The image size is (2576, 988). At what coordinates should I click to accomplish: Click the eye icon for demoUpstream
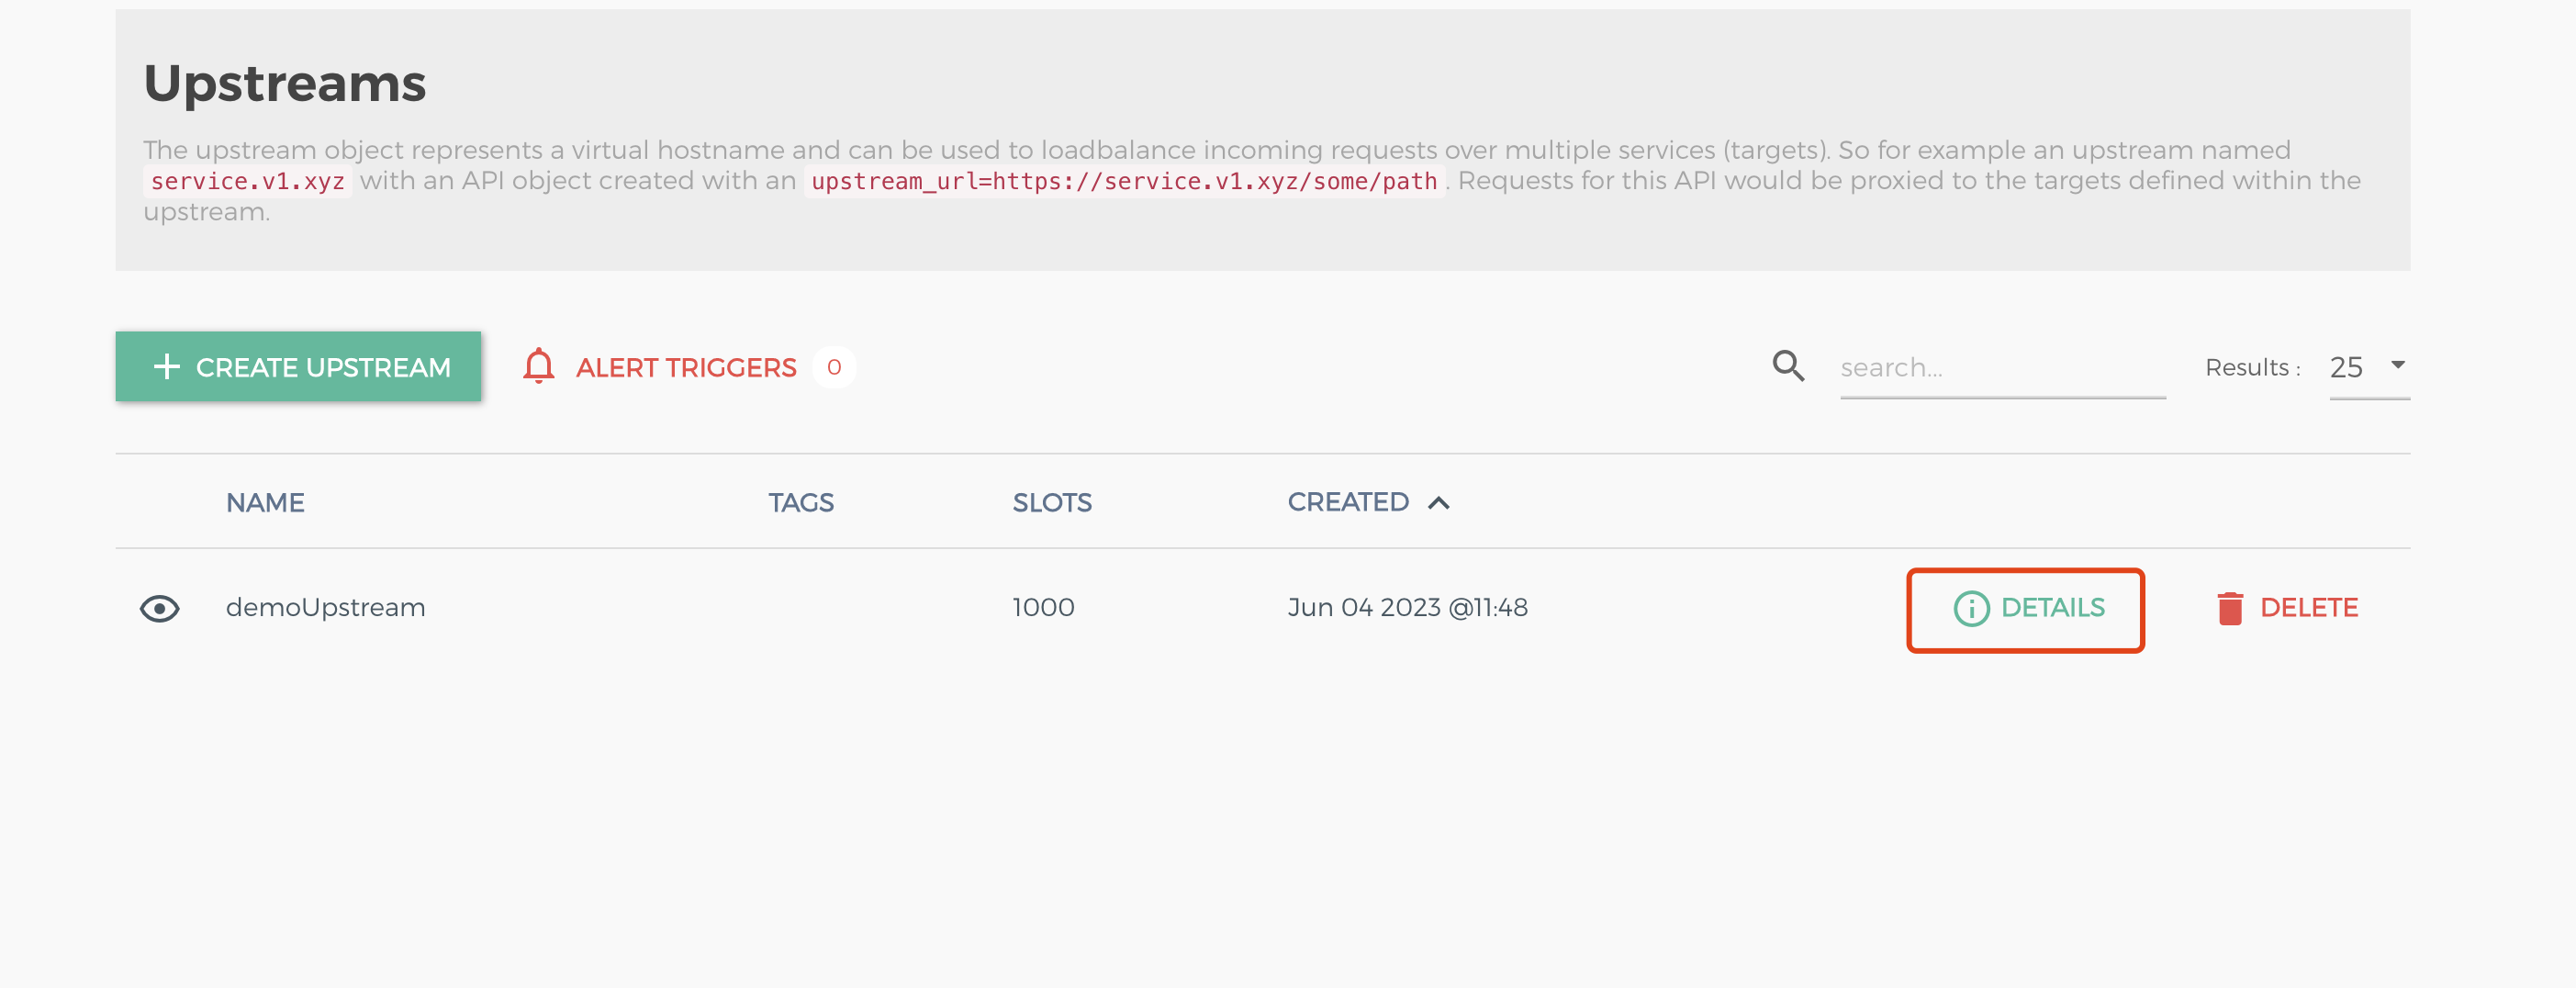tap(159, 608)
